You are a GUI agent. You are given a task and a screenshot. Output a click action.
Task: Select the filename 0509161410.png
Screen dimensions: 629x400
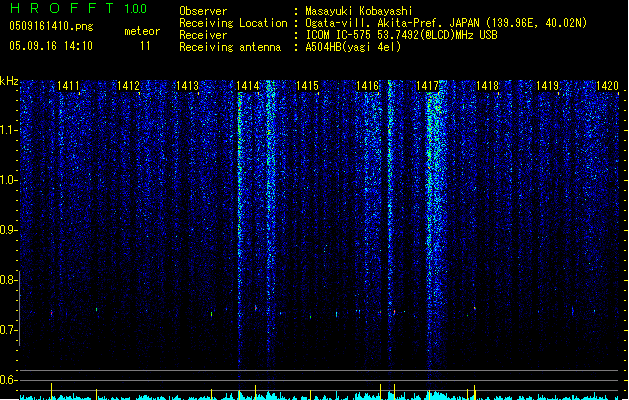click(51, 26)
